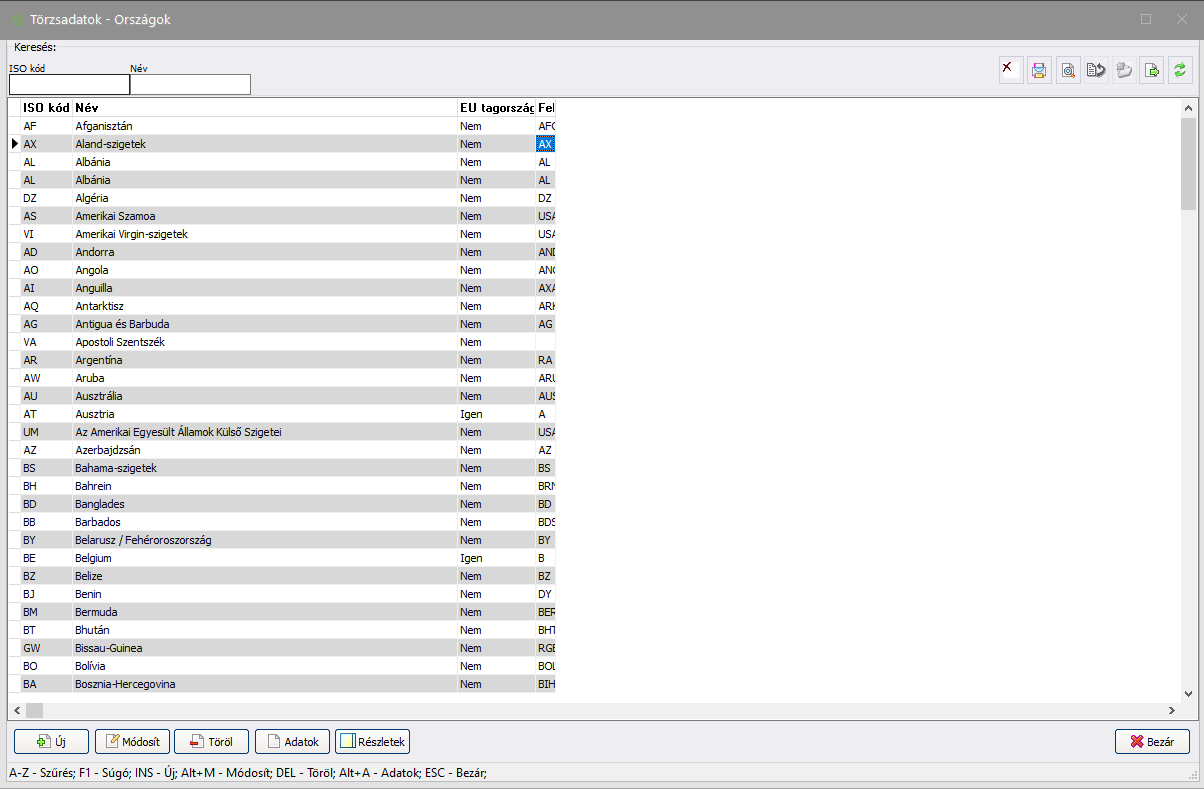Click the Név search input field
Image resolution: width=1204 pixels, height=789 pixels.
tap(190, 85)
